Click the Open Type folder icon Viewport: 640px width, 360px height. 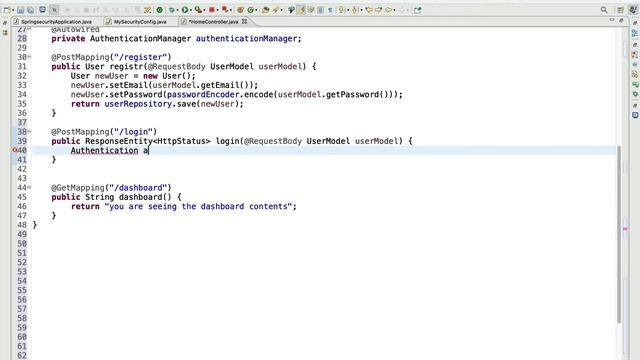pyautogui.click(x=265, y=10)
